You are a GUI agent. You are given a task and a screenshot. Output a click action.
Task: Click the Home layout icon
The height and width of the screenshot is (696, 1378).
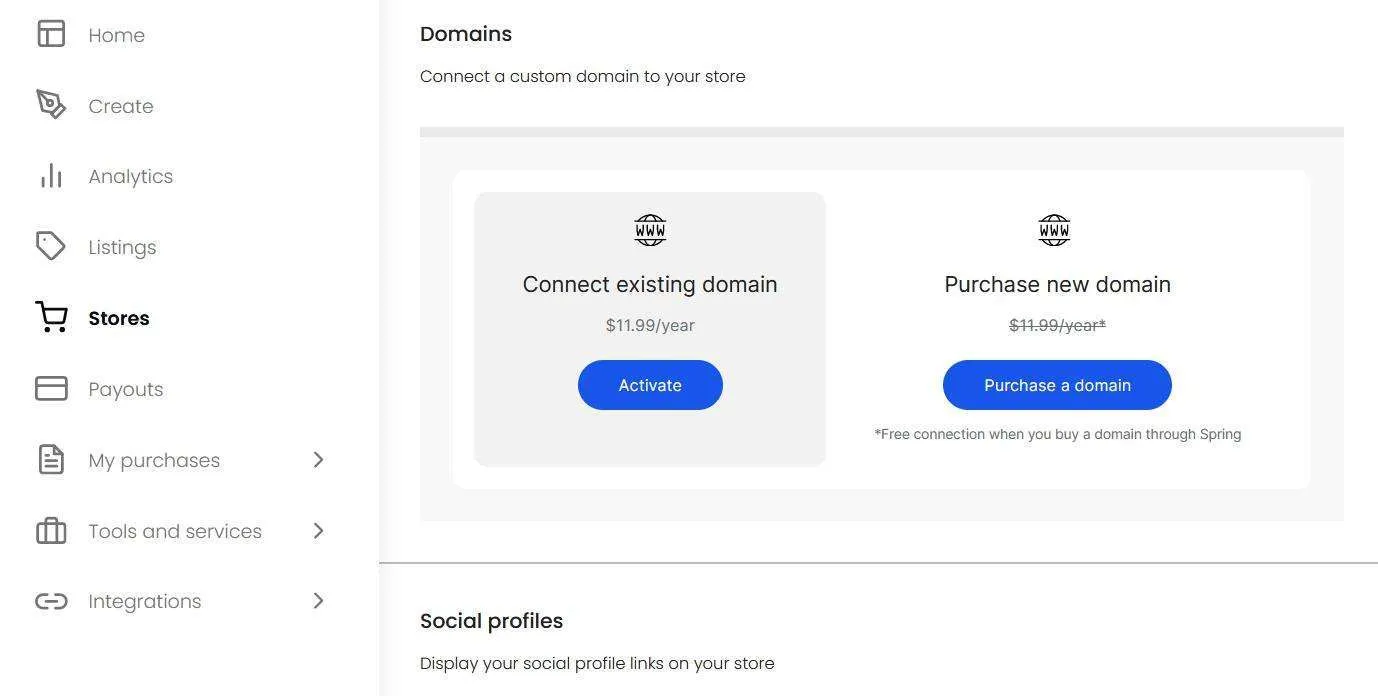pyautogui.click(x=51, y=34)
